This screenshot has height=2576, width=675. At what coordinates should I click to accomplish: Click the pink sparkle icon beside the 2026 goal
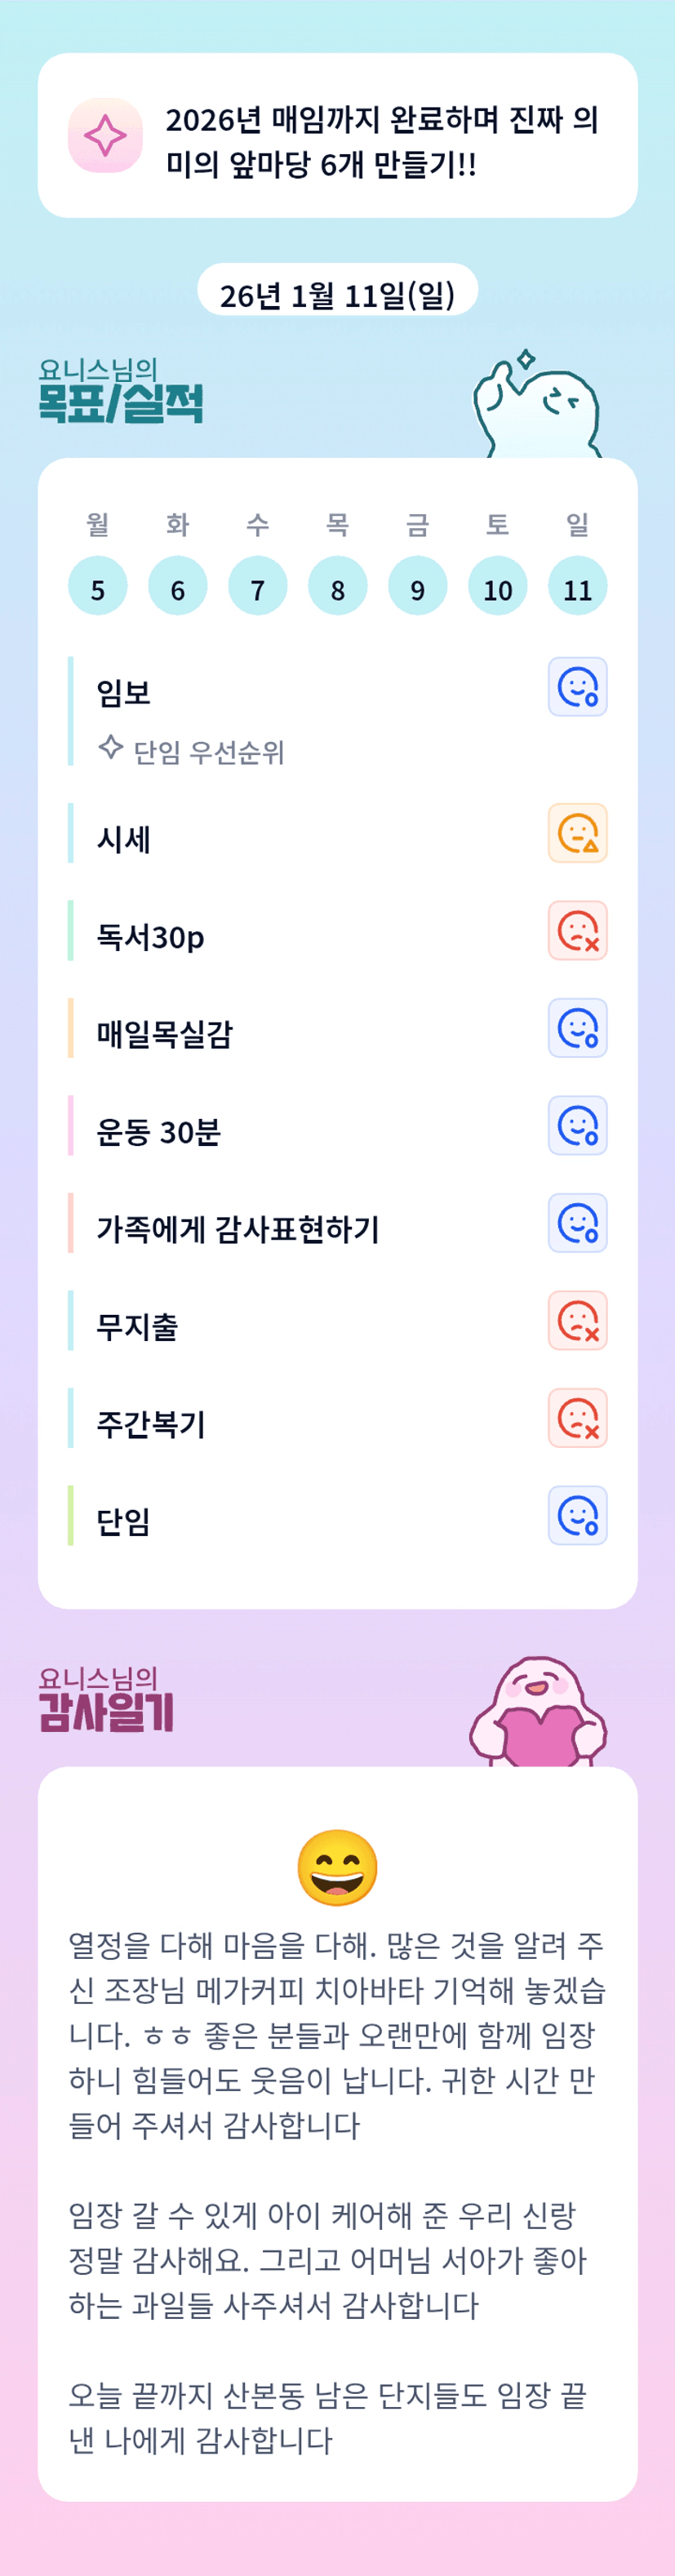105,135
